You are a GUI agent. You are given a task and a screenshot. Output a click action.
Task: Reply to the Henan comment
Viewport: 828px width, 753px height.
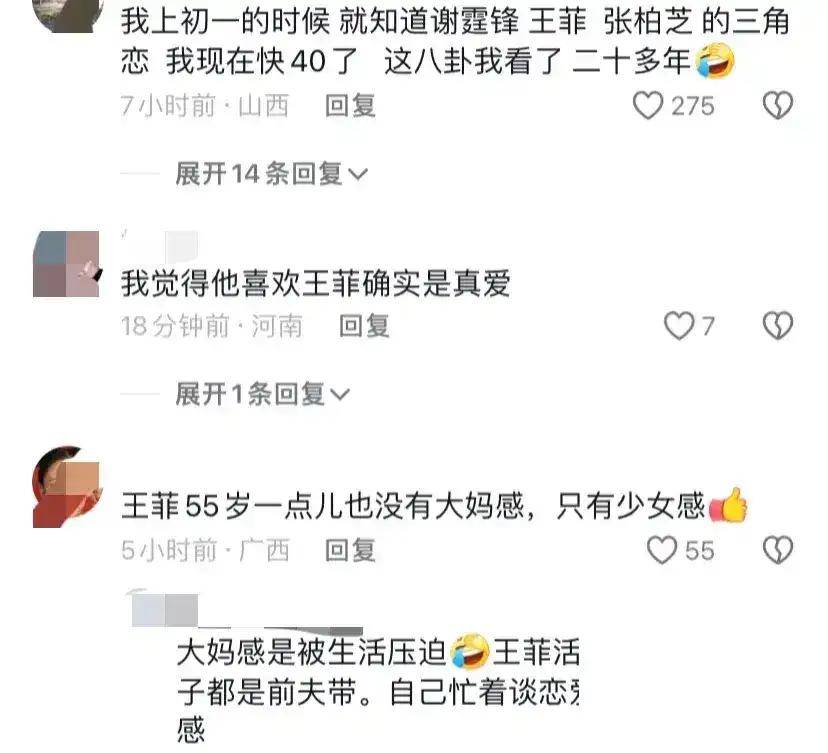tap(364, 325)
